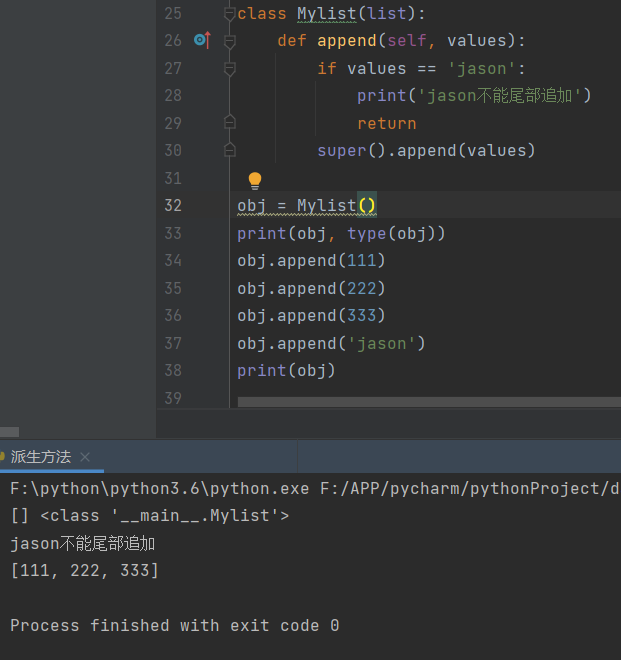Click 'obj.append(222)' in the editor

click(x=311, y=288)
